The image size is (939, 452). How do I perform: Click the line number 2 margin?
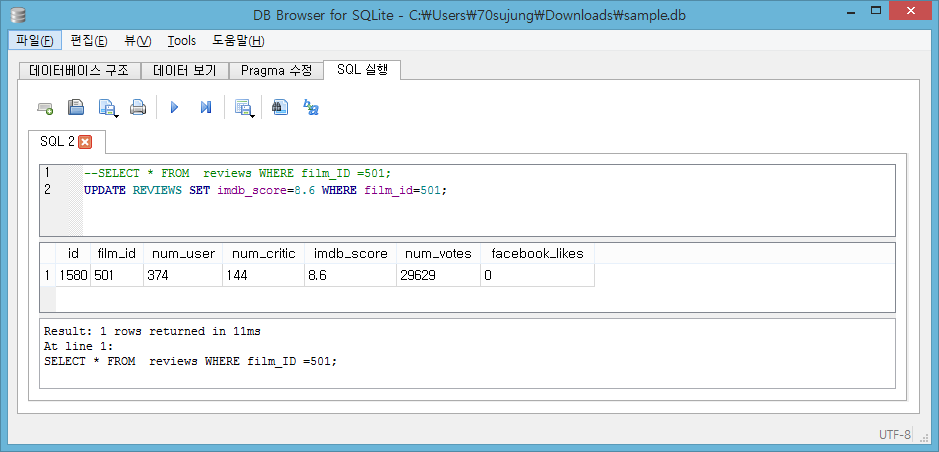(x=48, y=190)
